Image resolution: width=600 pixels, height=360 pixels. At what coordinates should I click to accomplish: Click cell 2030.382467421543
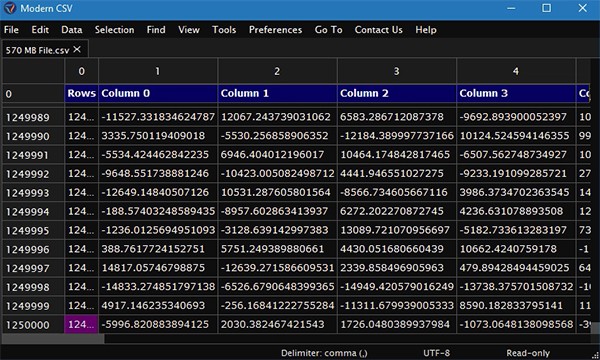tap(277, 324)
